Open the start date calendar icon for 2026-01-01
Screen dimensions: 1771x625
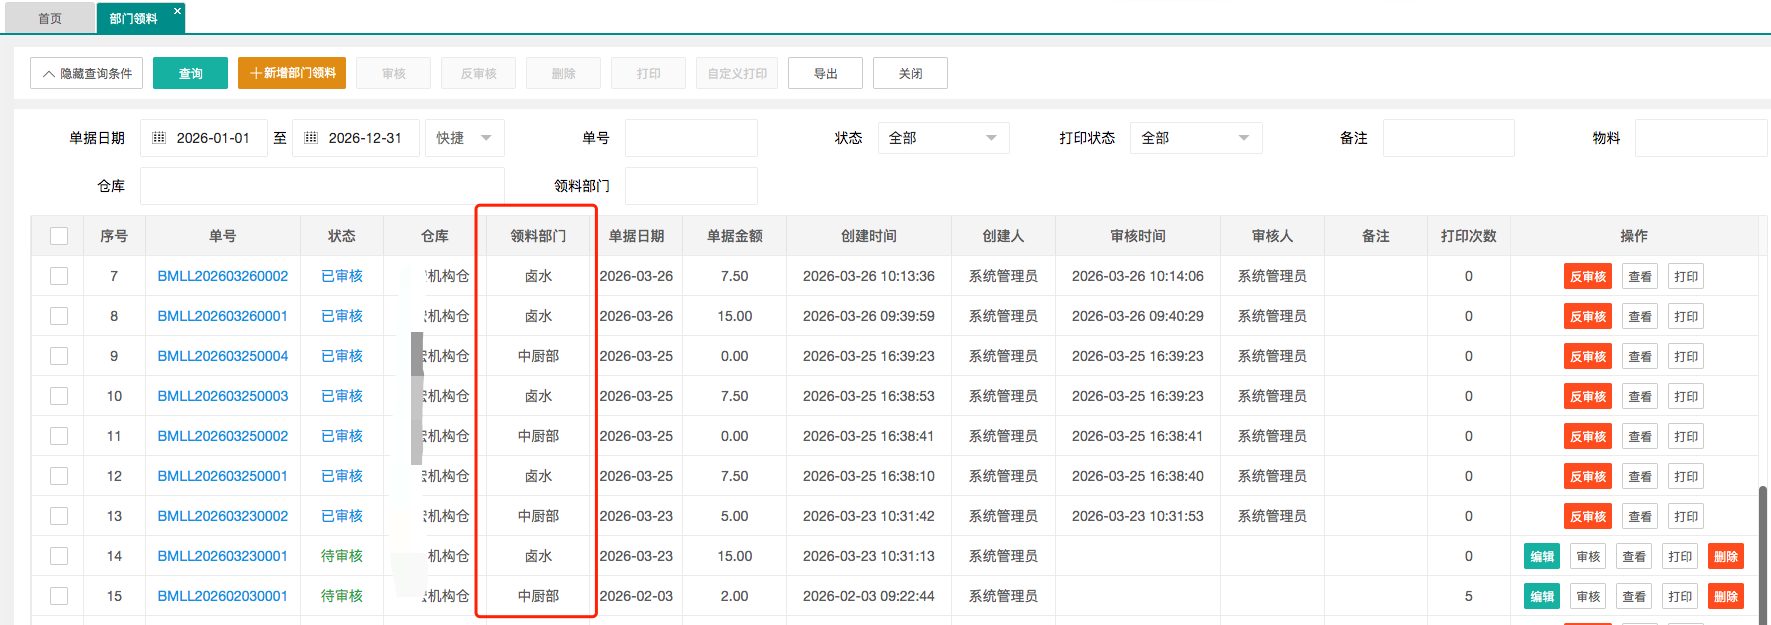coord(159,138)
